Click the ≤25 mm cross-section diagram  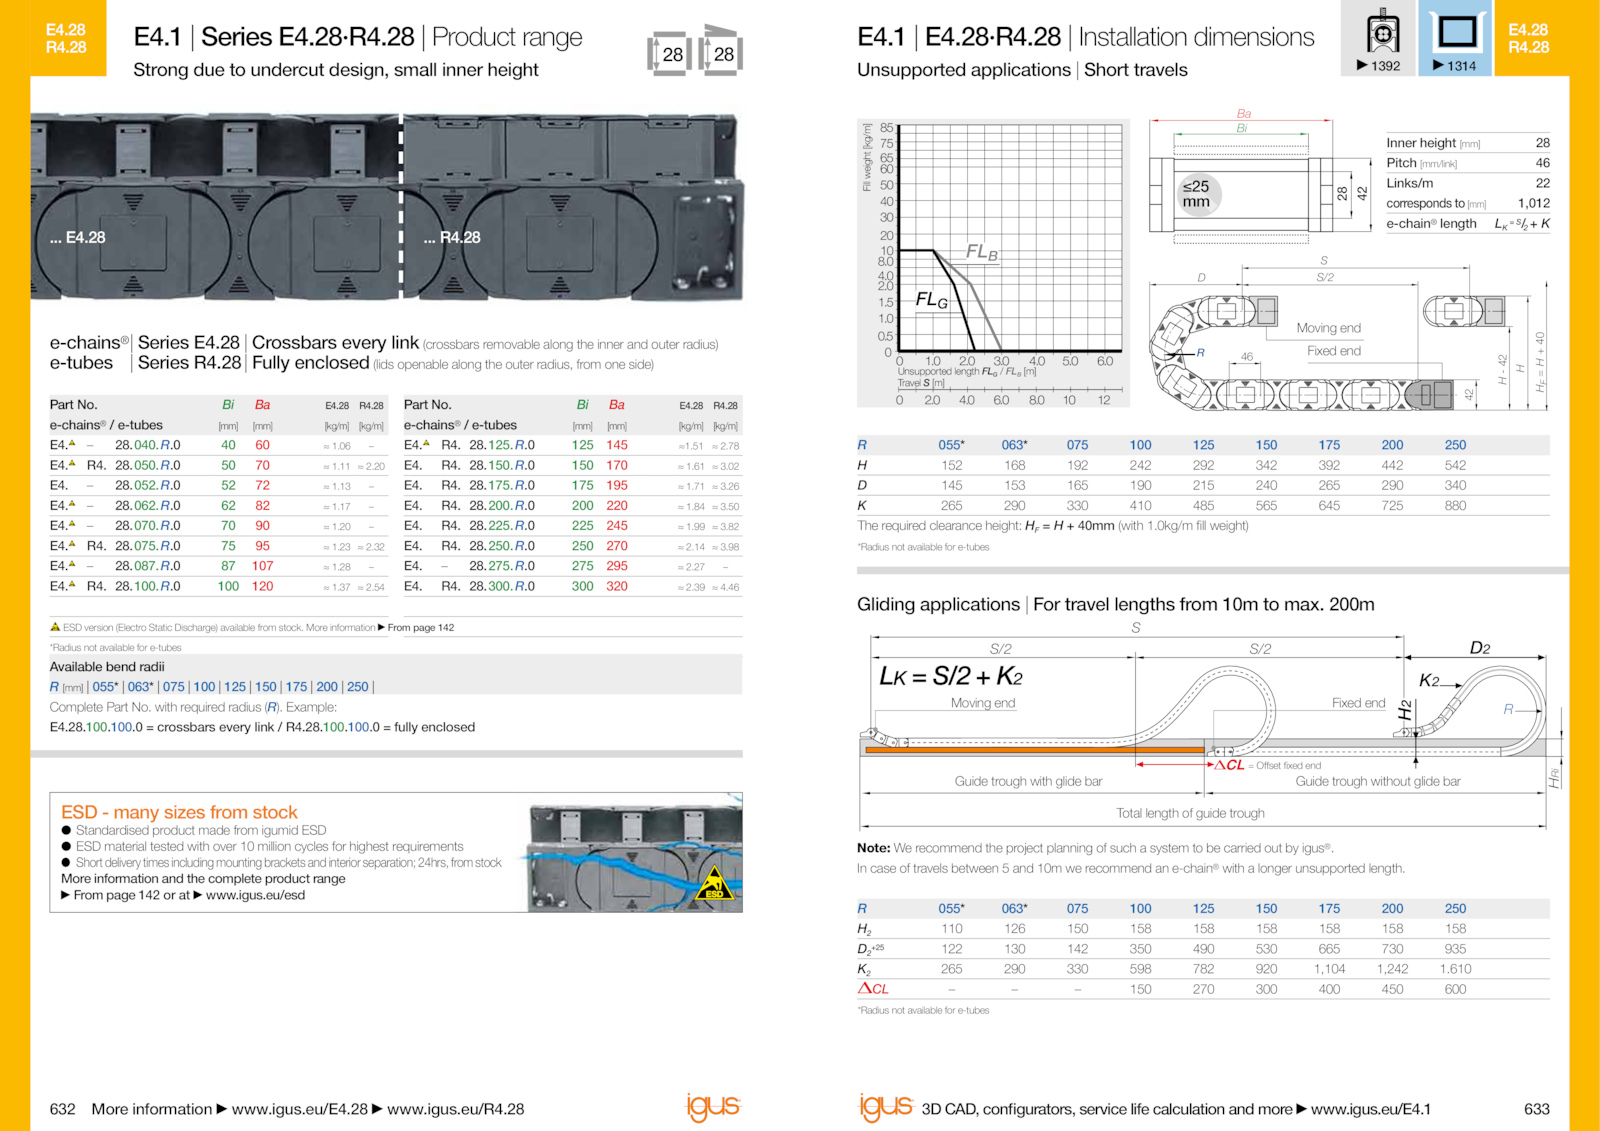[x=1240, y=193]
